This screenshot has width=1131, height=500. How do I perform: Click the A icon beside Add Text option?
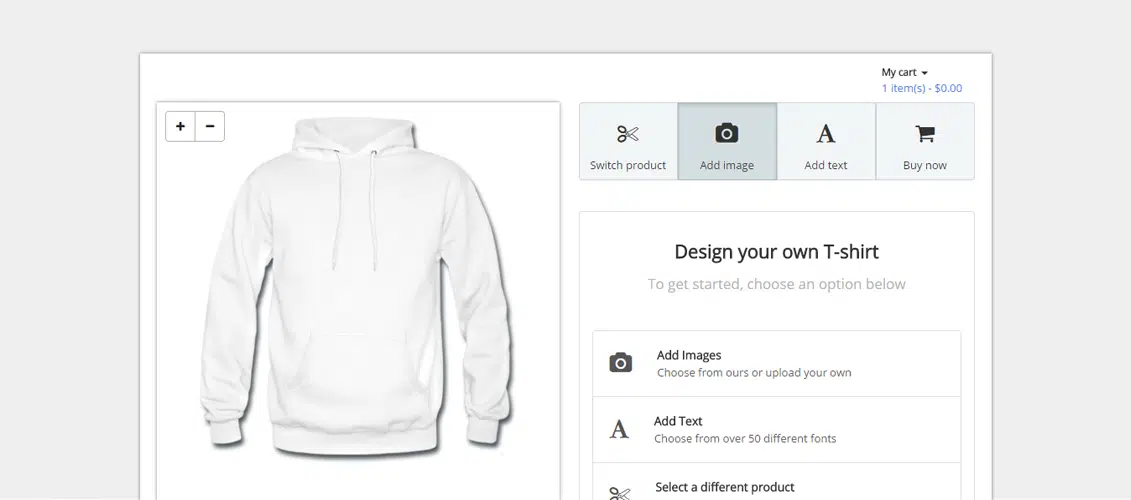pyautogui.click(x=620, y=430)
